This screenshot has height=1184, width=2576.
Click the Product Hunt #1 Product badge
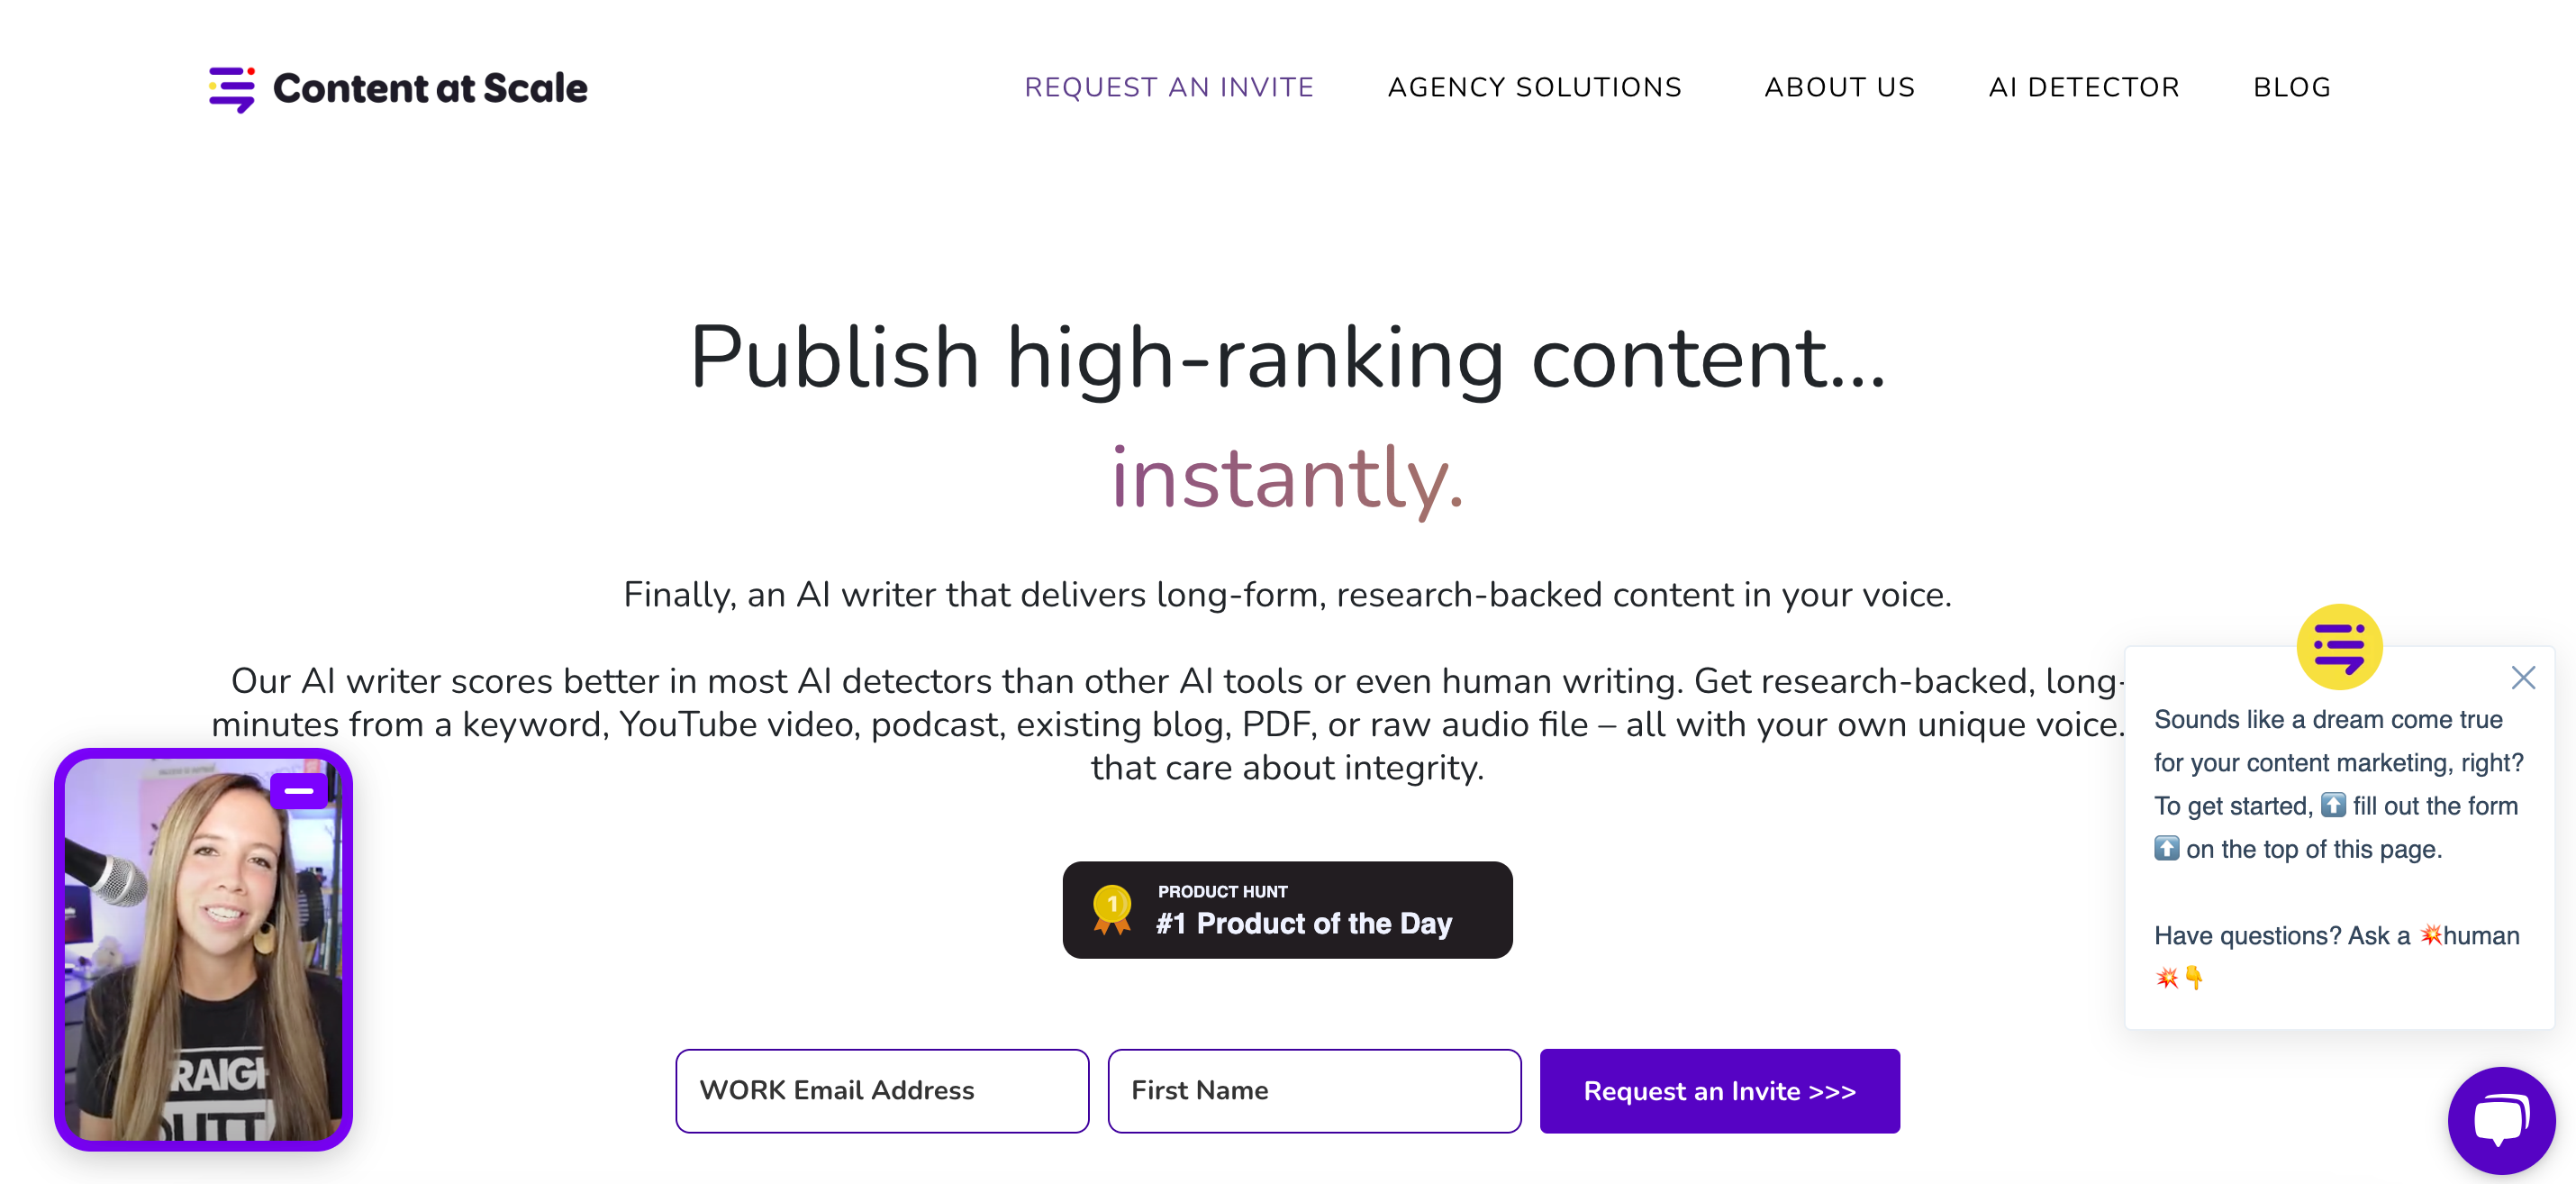point(1287,910)
